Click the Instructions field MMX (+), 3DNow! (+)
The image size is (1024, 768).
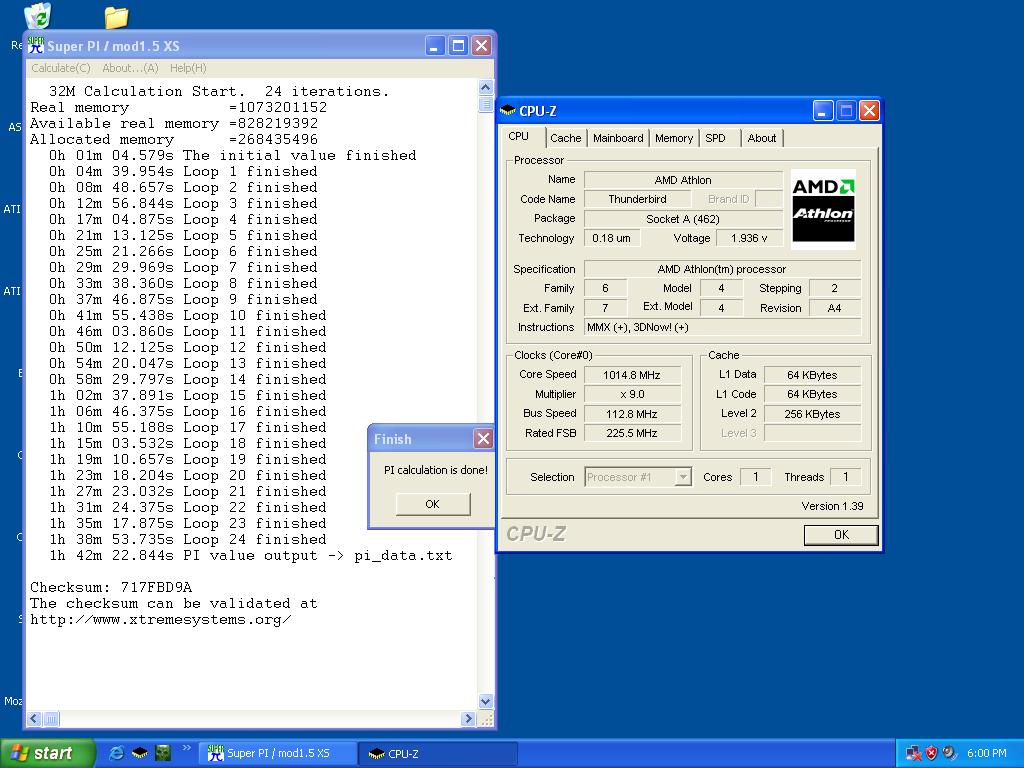(x=722, y=327)
